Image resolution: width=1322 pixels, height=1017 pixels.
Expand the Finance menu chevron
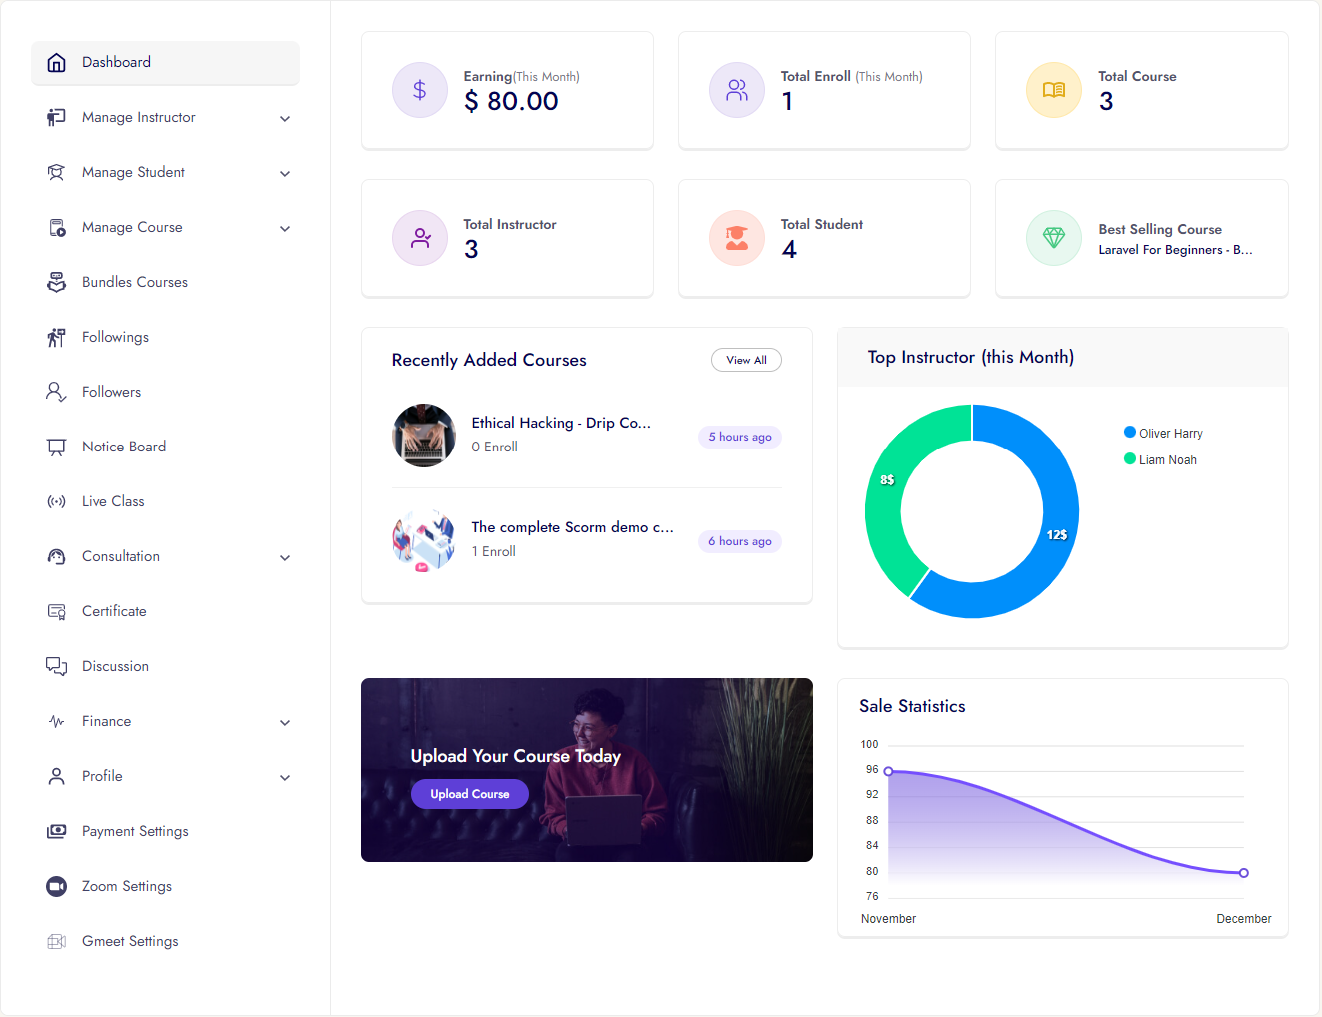285,723
